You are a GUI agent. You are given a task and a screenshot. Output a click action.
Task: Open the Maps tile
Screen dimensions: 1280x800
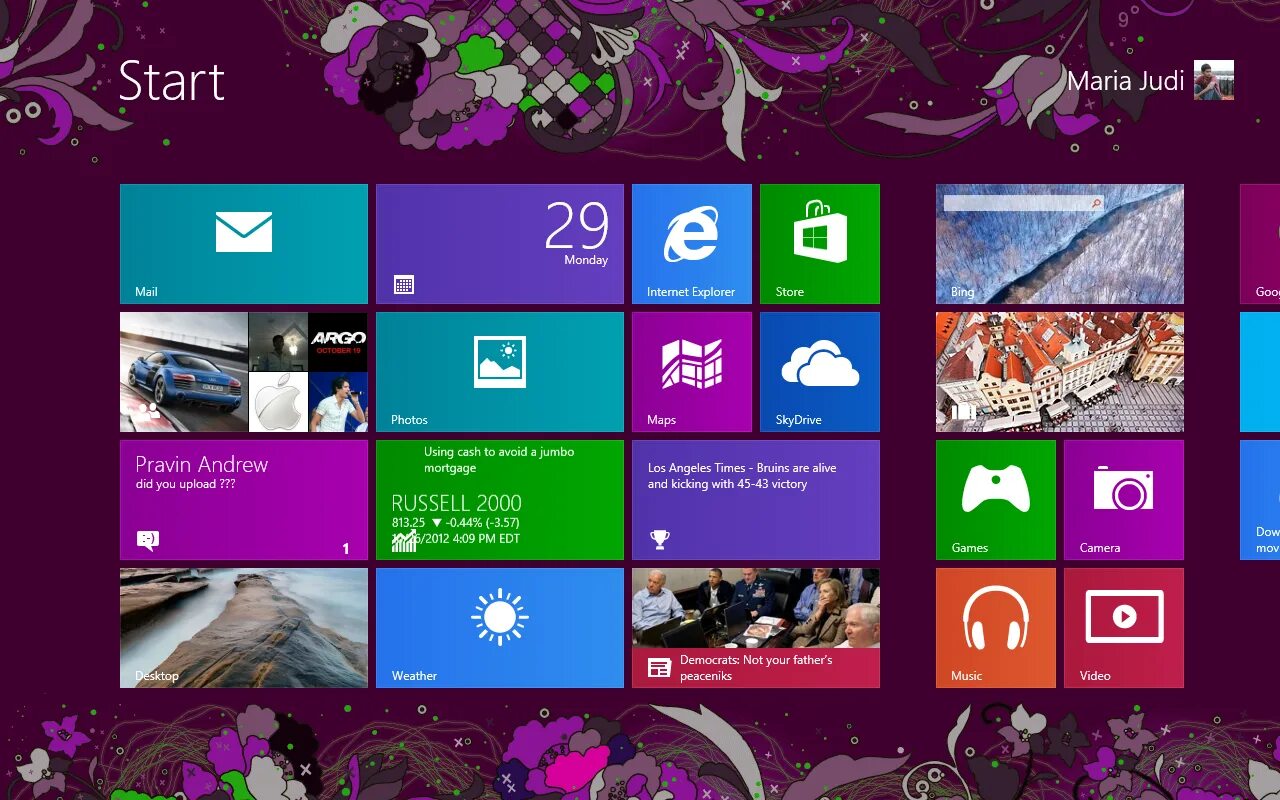pos(692,372)
